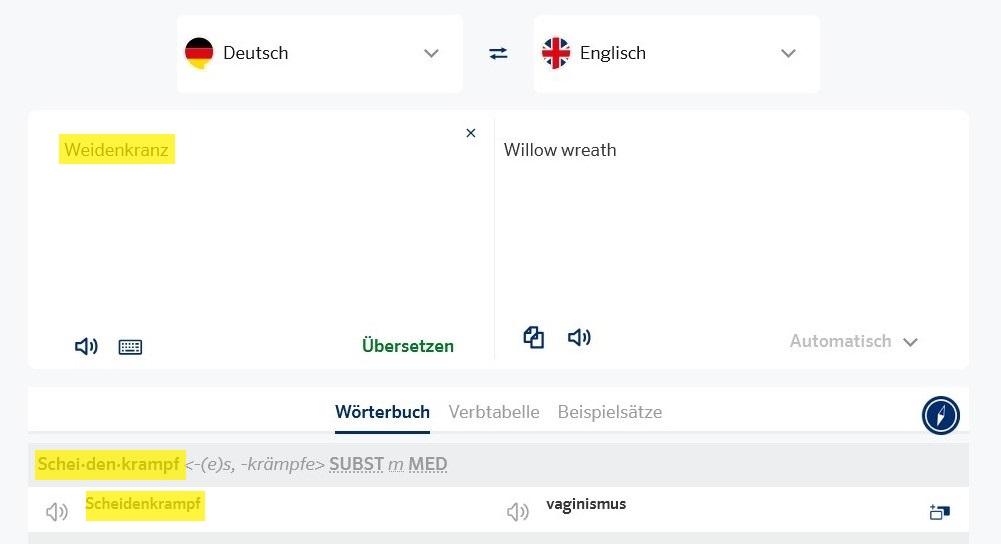Click the MED abbreviation label
Screen dimensions: 1001x544
tap(428, 464)
